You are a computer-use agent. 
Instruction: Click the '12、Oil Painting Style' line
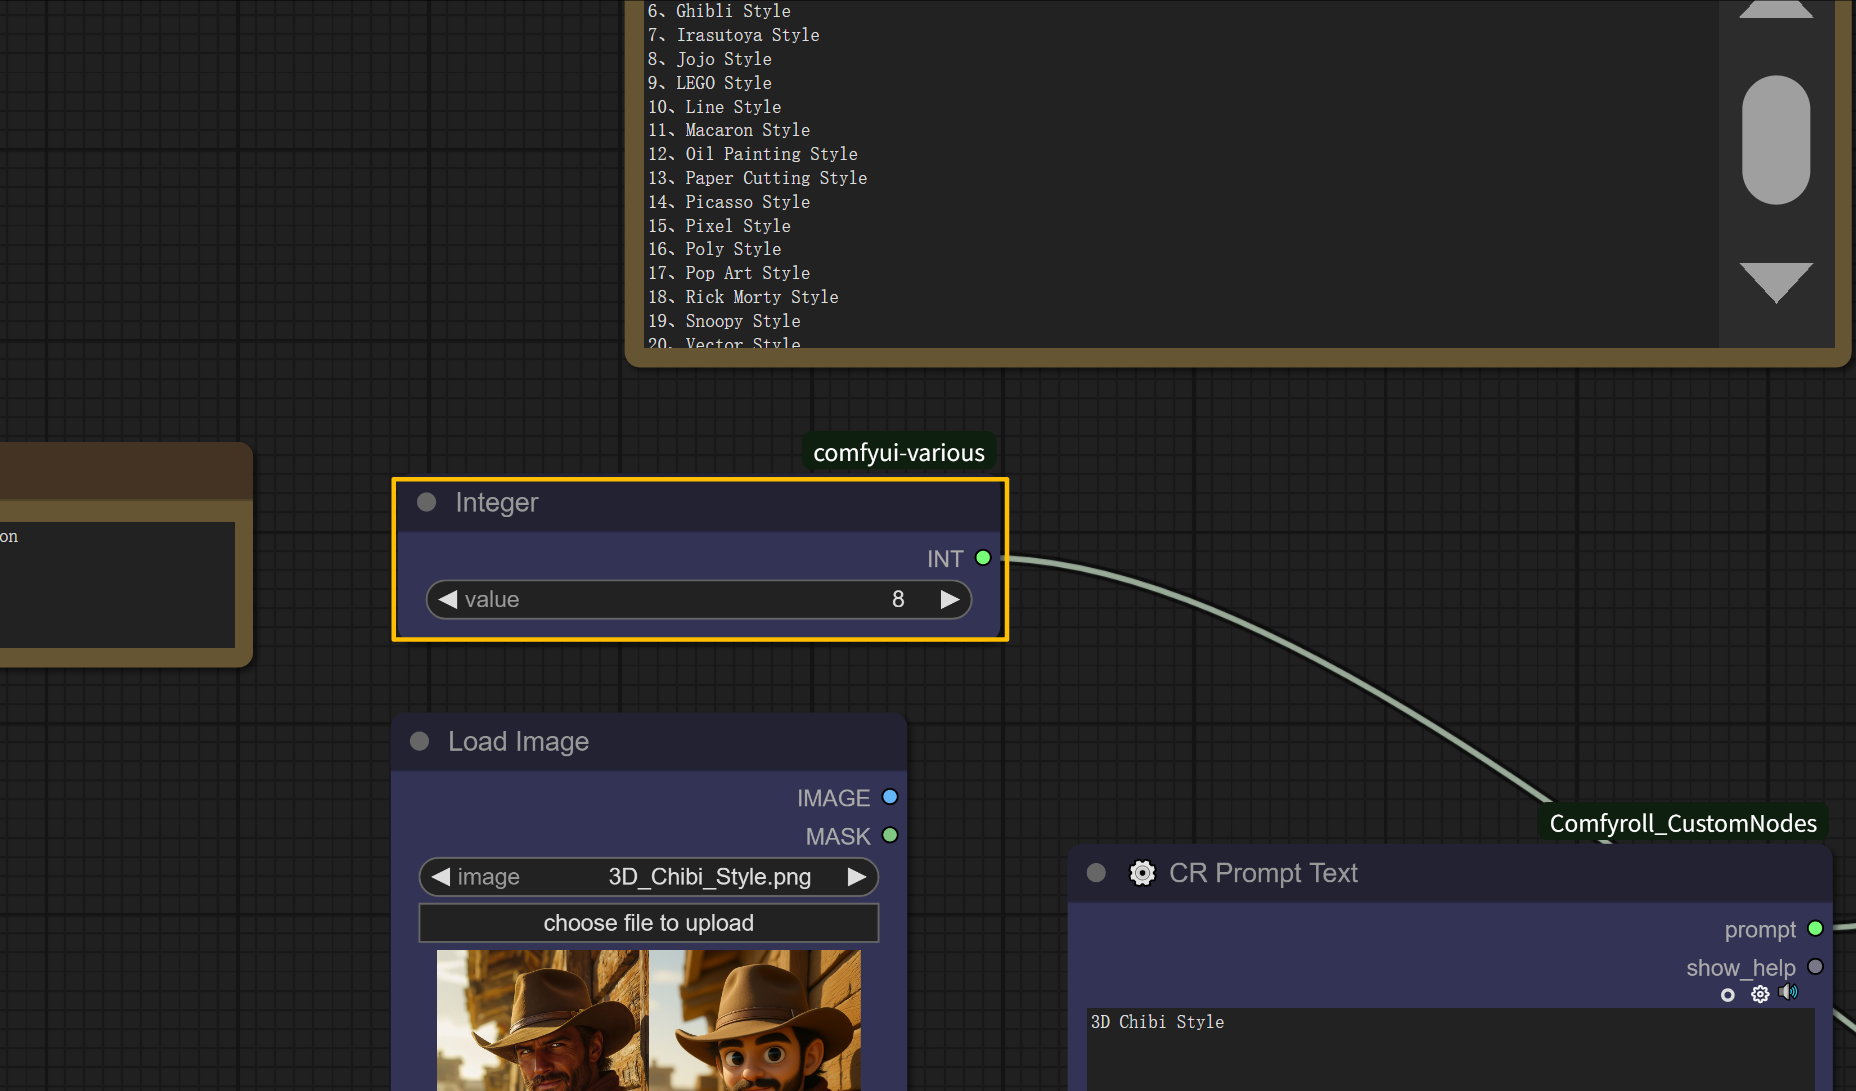753,154
